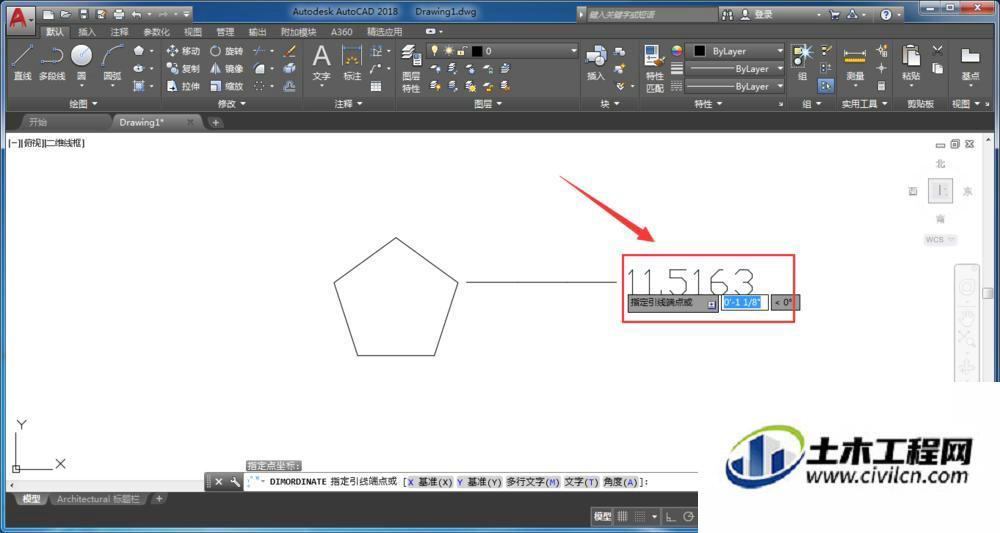Choose Text (文字 T) command option
The image size is (1000, 533).
[582, 482]
